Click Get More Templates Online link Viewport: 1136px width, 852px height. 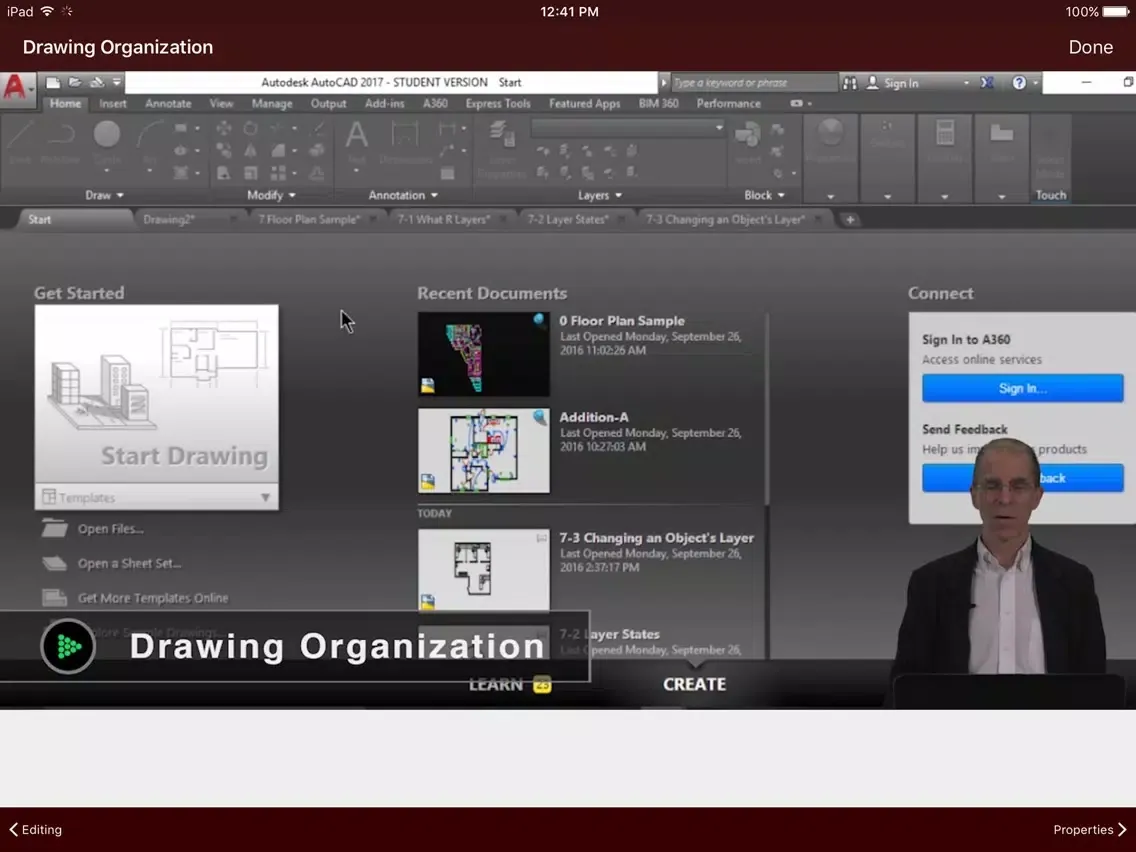[153, 598]
